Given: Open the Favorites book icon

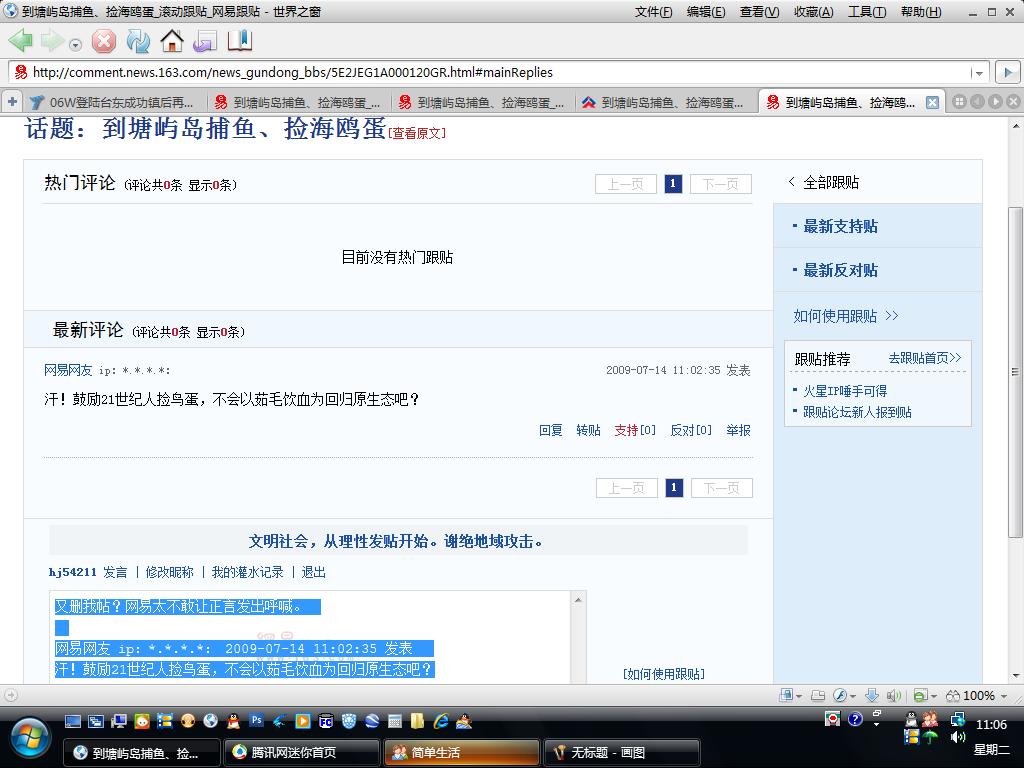Looking at the screenshot, I should (x=240, y=41).
